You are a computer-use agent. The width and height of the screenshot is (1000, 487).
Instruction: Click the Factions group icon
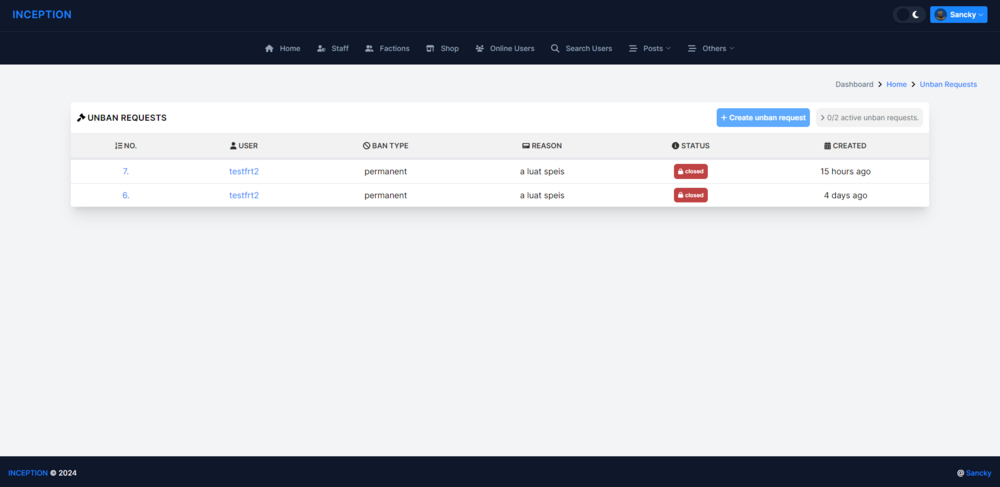(369, 48)
